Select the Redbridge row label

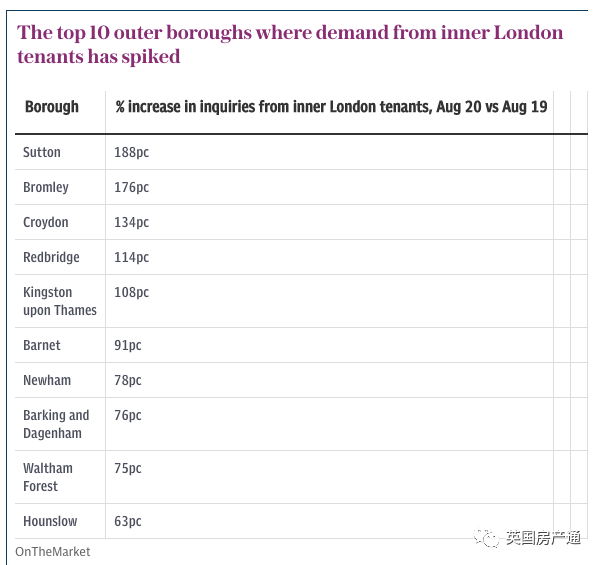[51, 257]
